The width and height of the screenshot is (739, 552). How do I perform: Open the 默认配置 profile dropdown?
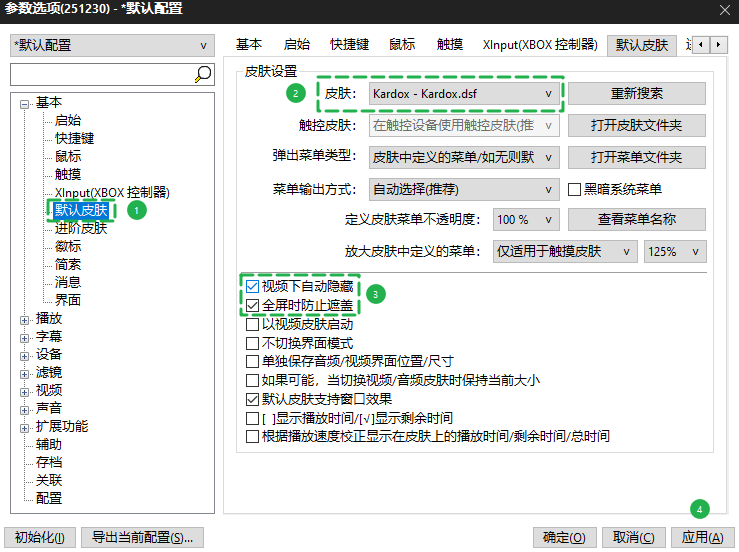point(112,46)
